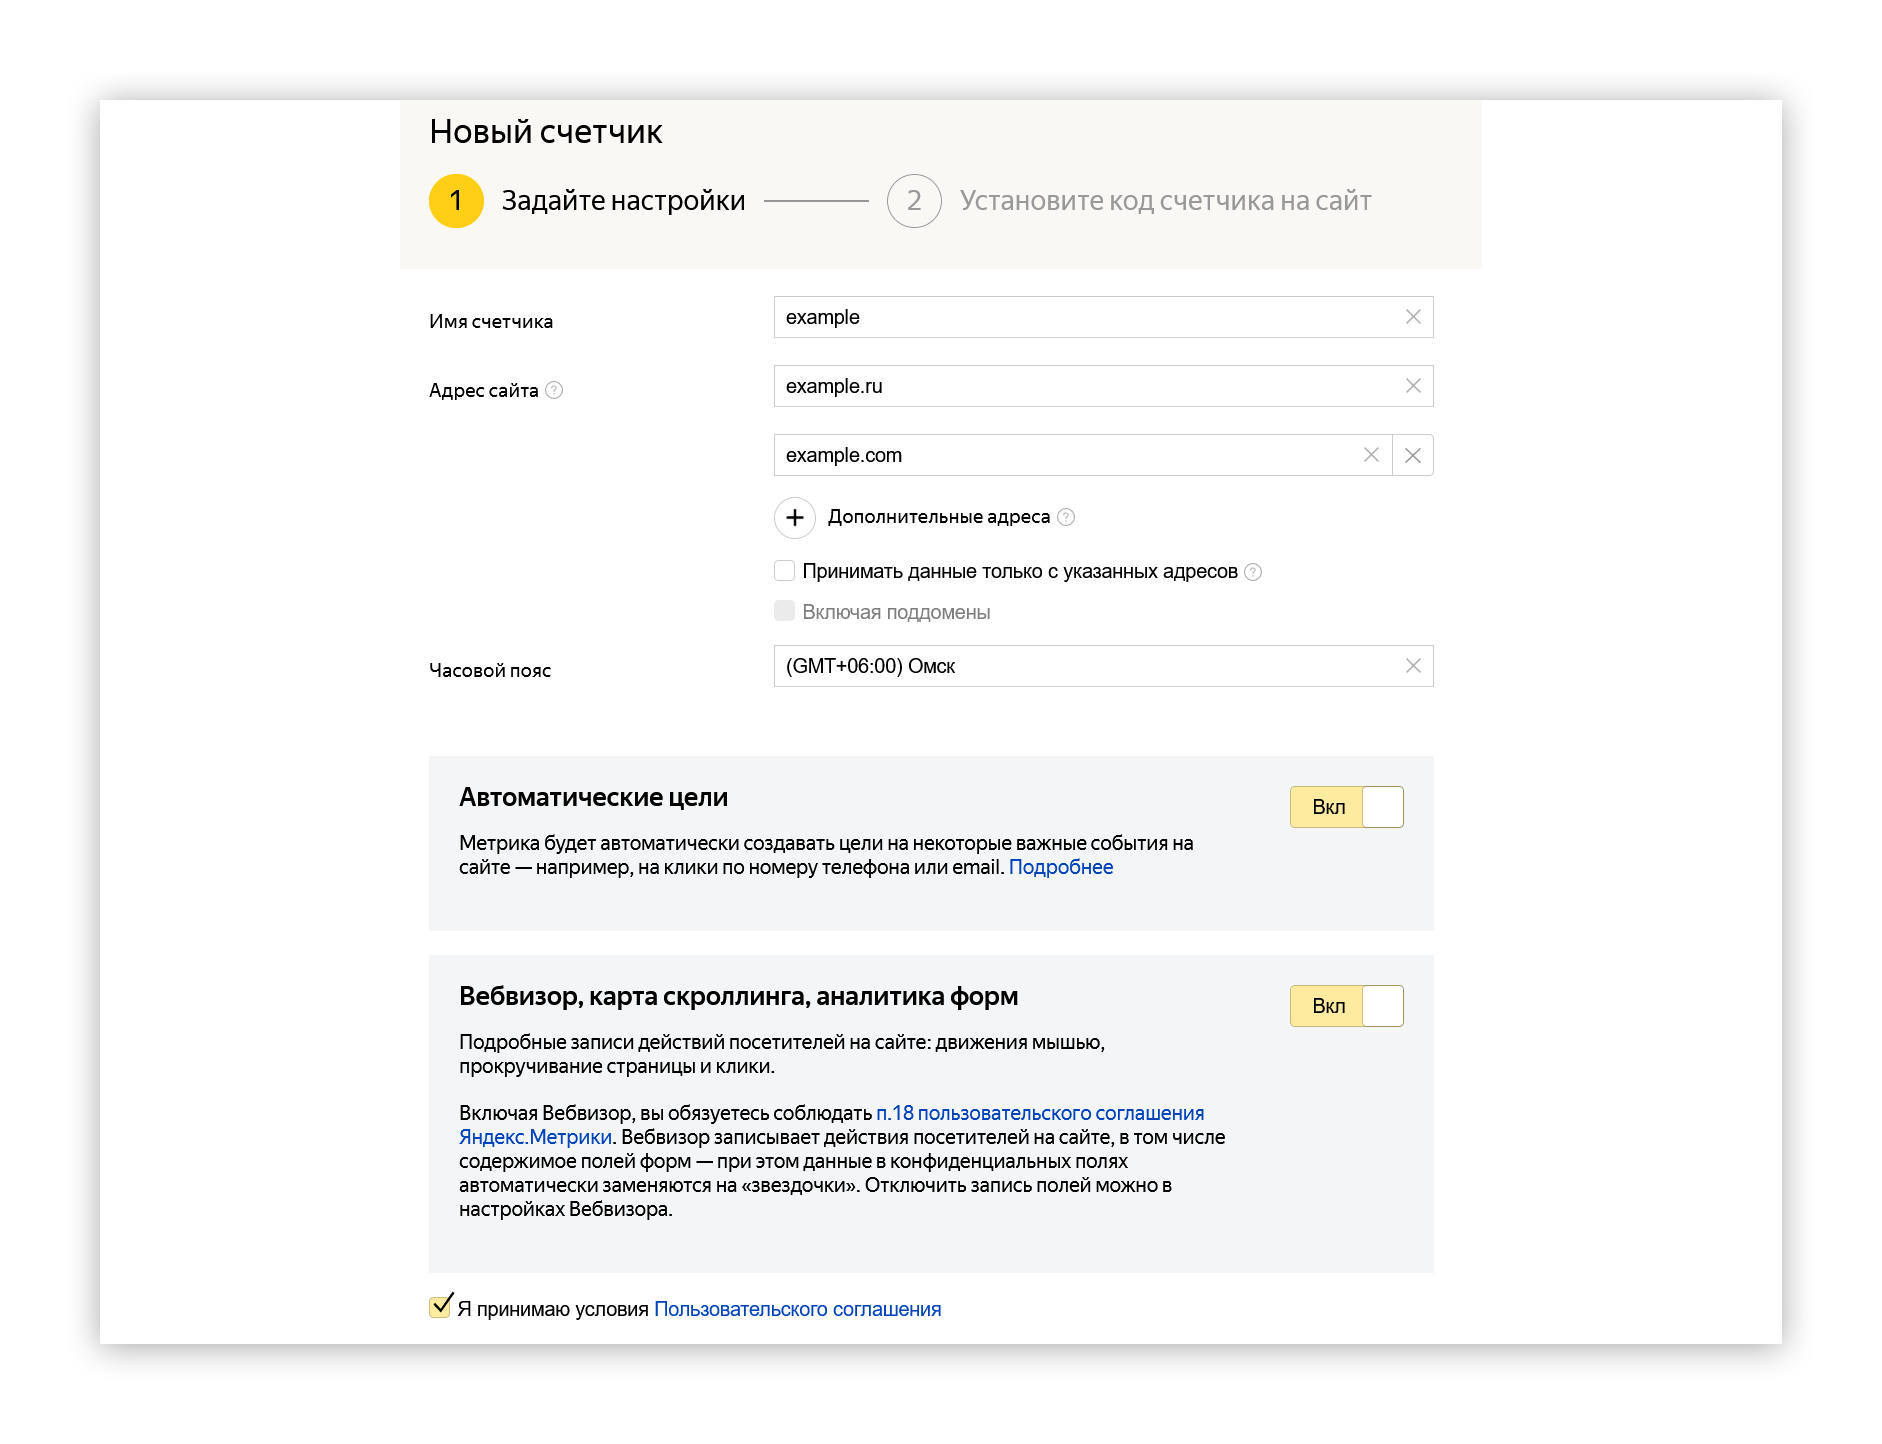Clear the counter name field
1882x1444 pixels.
click(x=1412, y=317)
